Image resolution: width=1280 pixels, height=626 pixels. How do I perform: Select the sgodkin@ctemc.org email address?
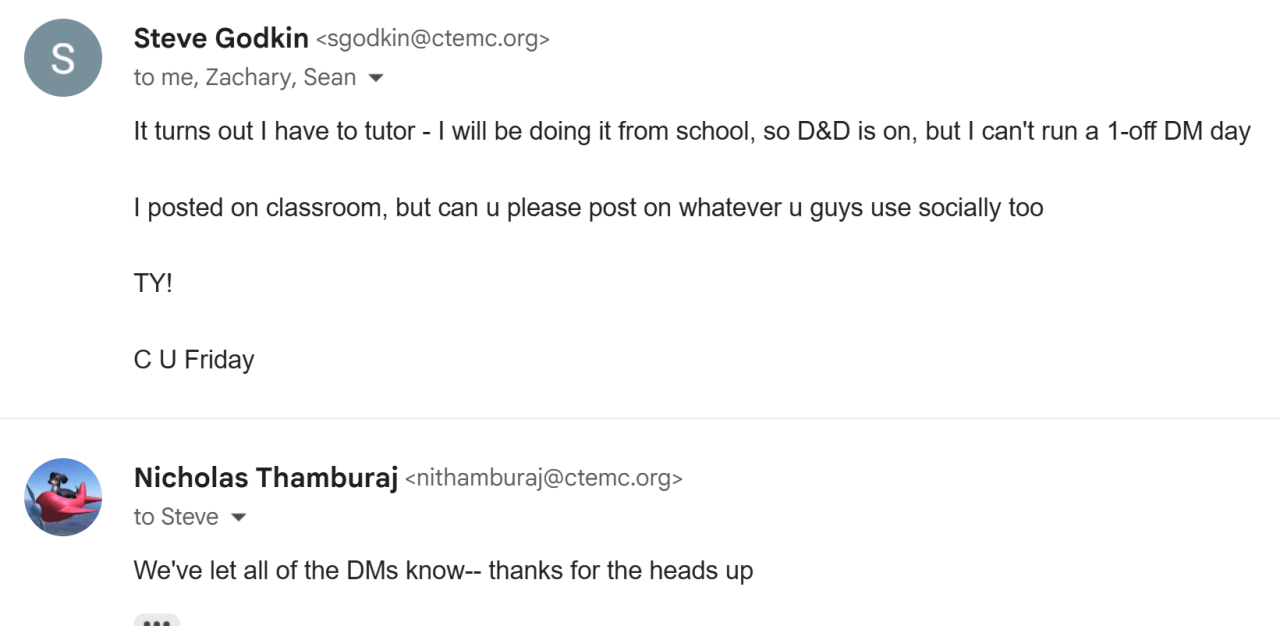(433, 40)
